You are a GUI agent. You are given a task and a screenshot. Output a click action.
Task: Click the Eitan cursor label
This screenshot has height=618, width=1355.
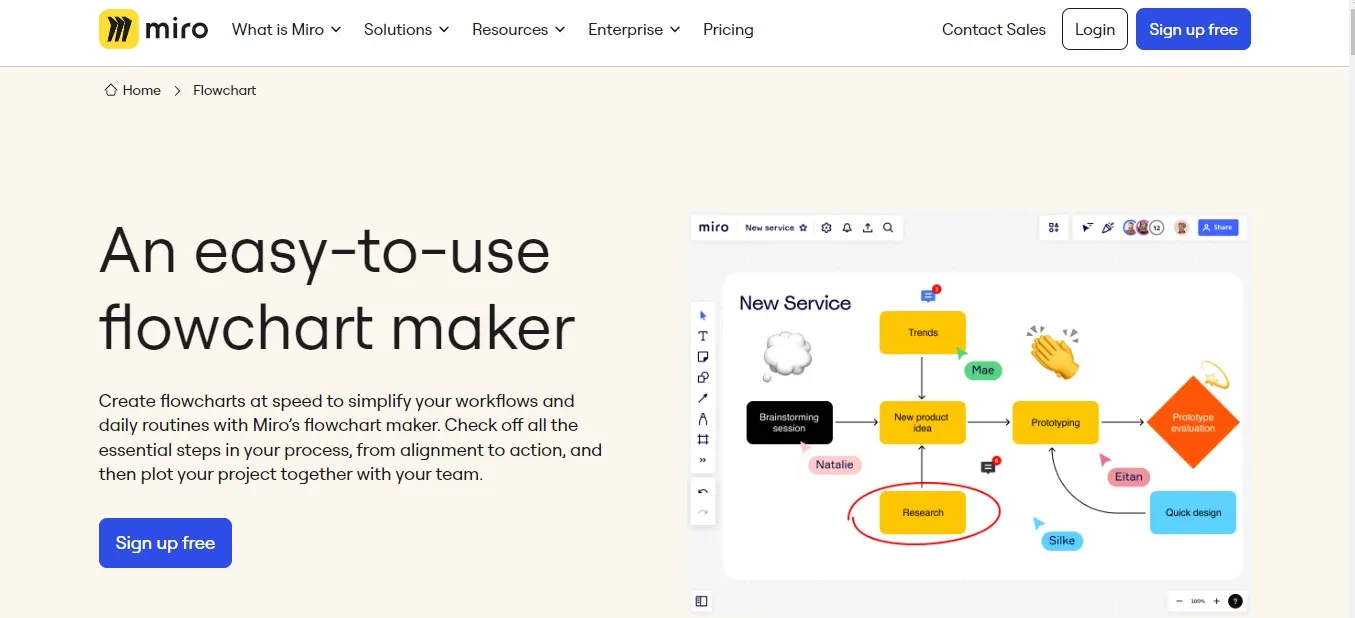click(1128, 476)
